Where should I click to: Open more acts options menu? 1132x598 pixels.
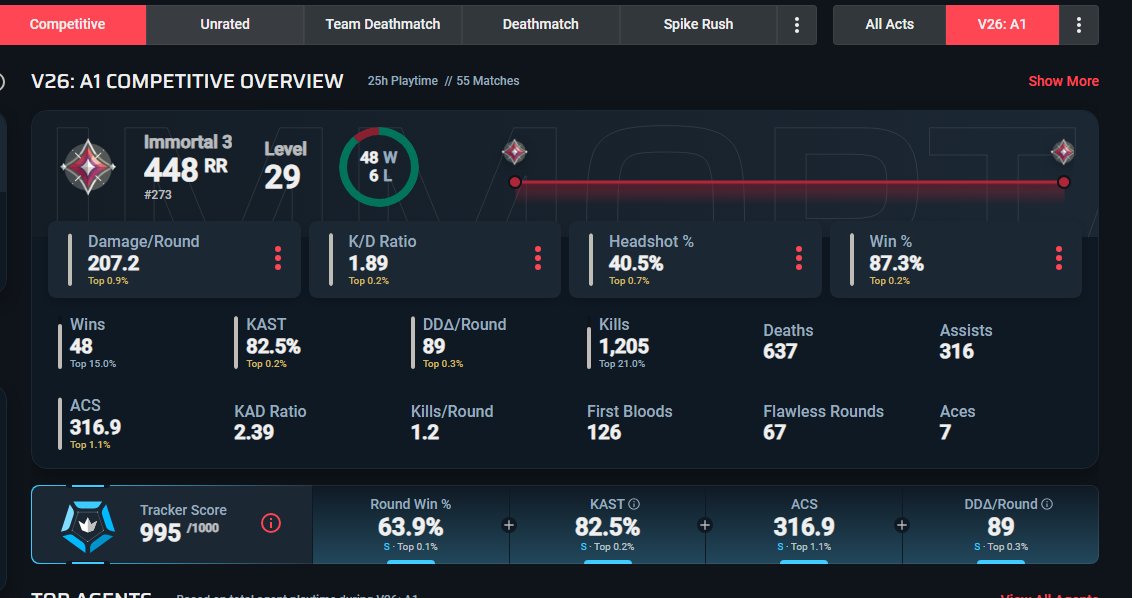coord(1079,25)
